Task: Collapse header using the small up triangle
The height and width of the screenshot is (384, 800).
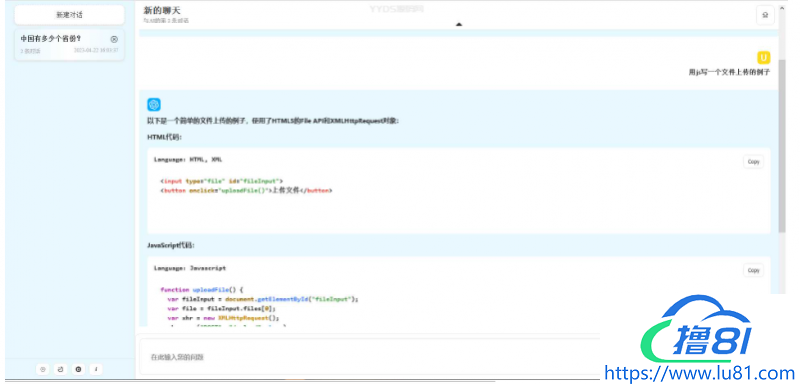Action: point(459,24)
